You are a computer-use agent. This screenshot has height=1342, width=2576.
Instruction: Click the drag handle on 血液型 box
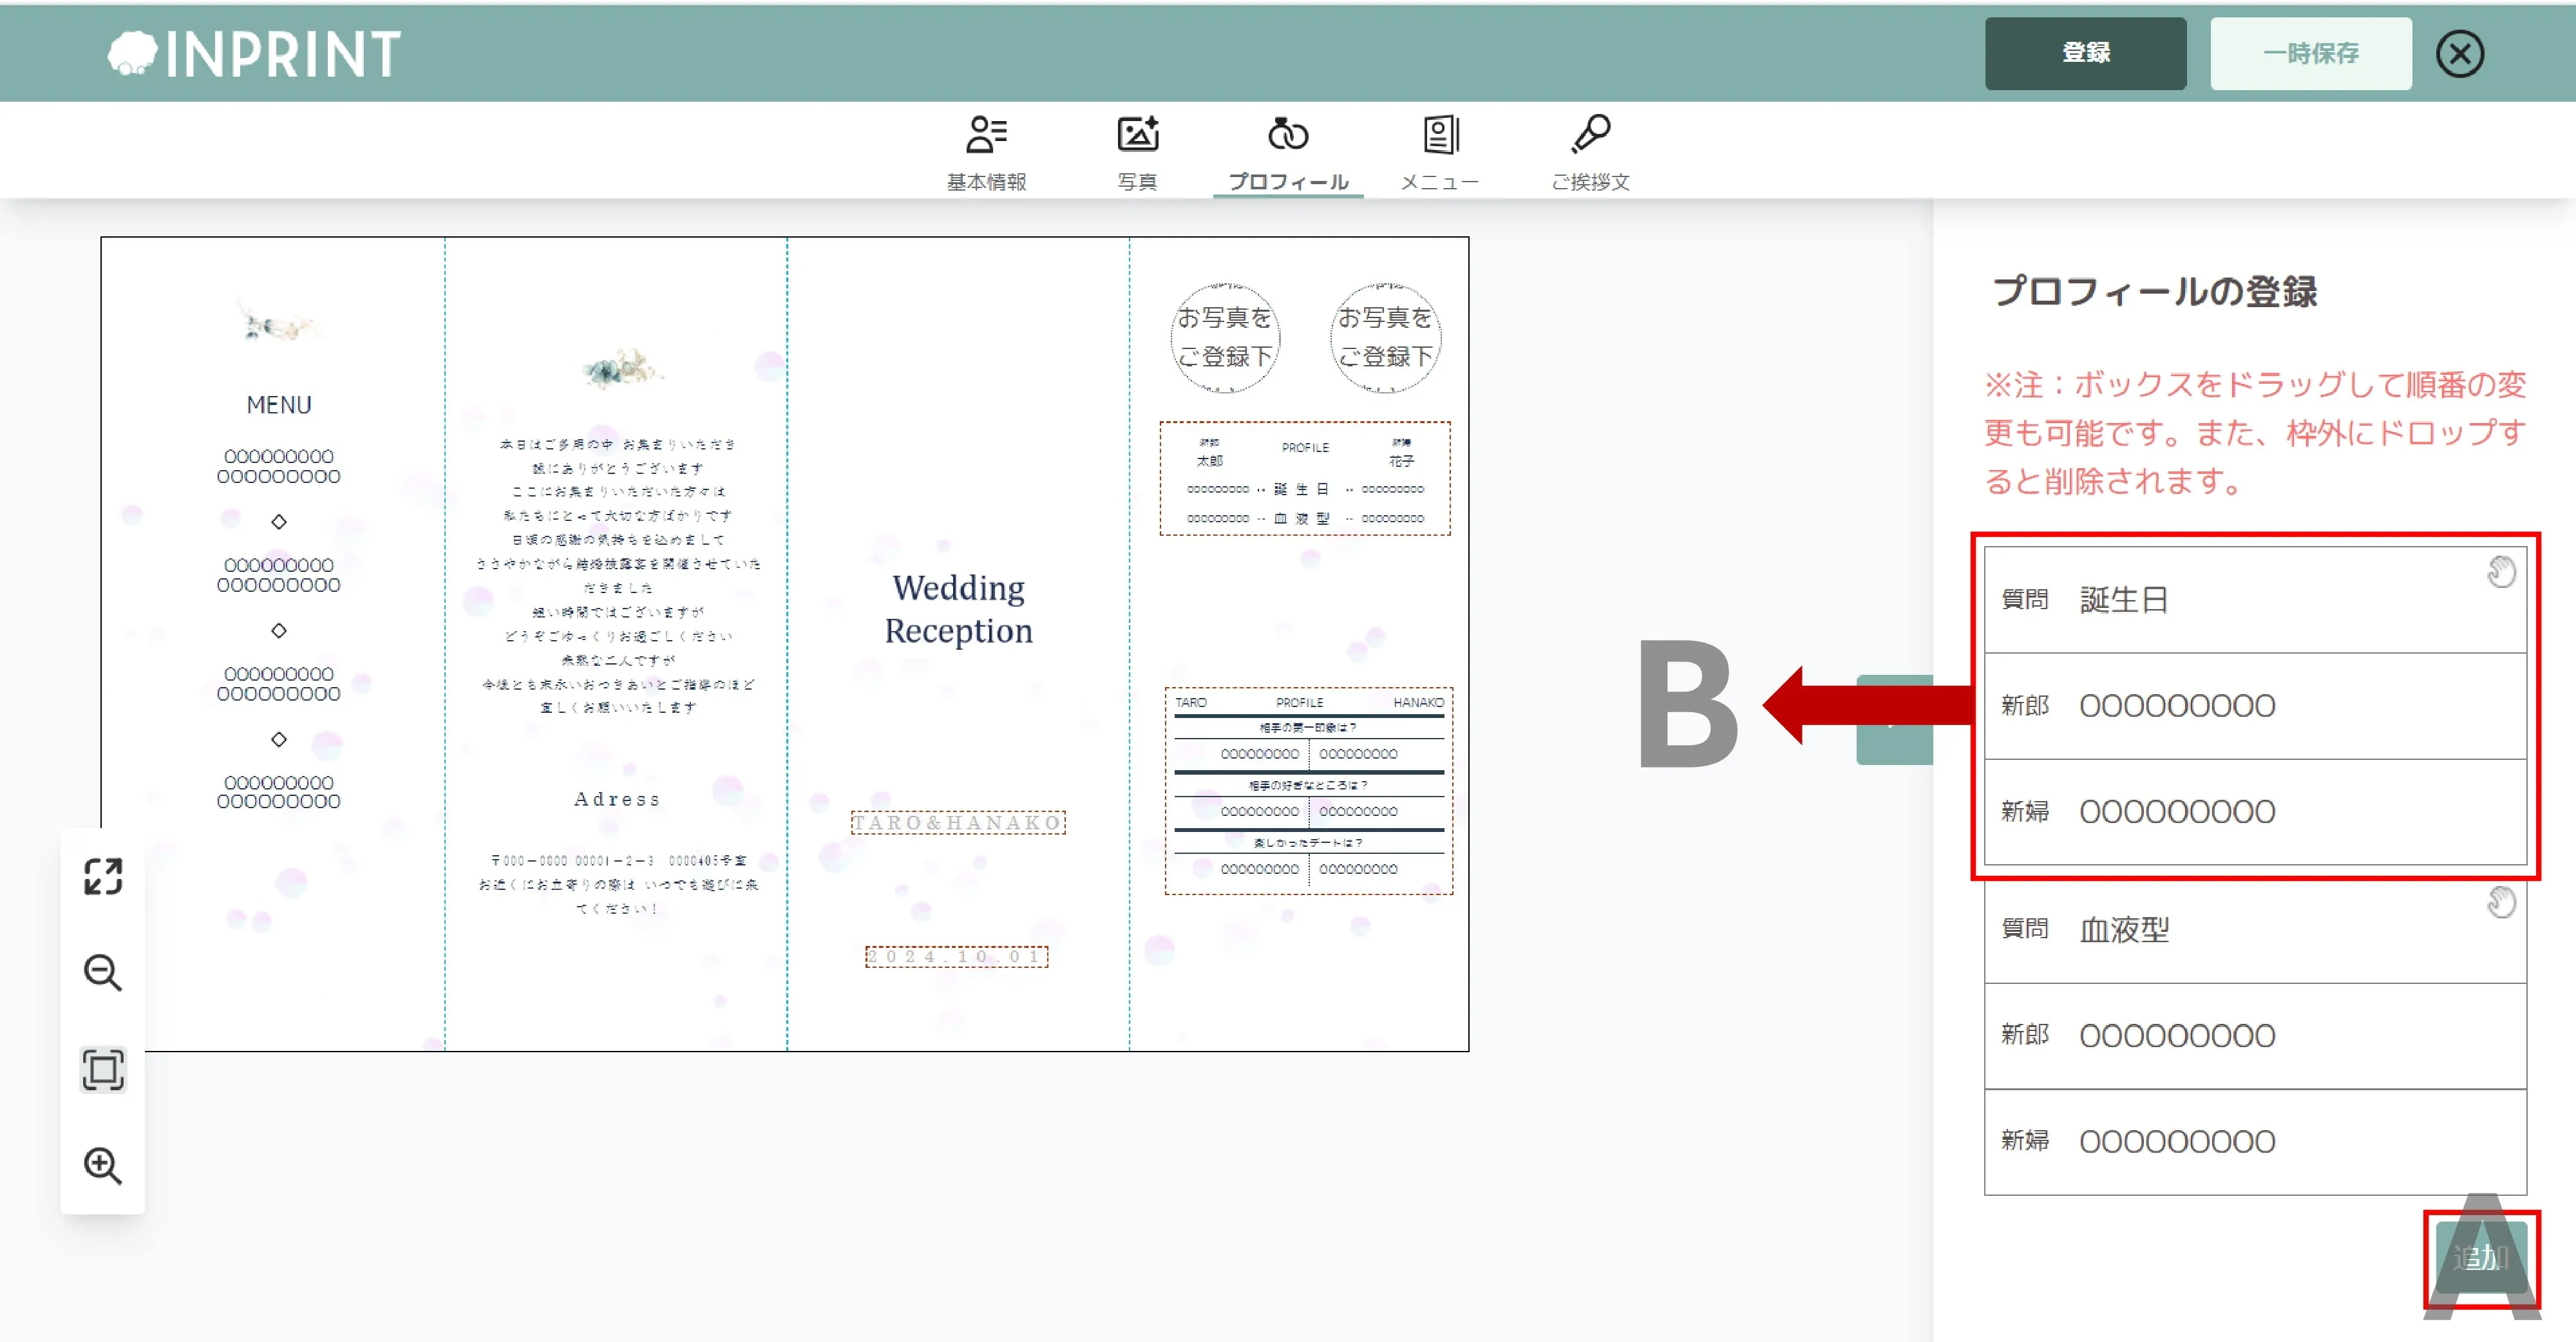click(2500, 902)
